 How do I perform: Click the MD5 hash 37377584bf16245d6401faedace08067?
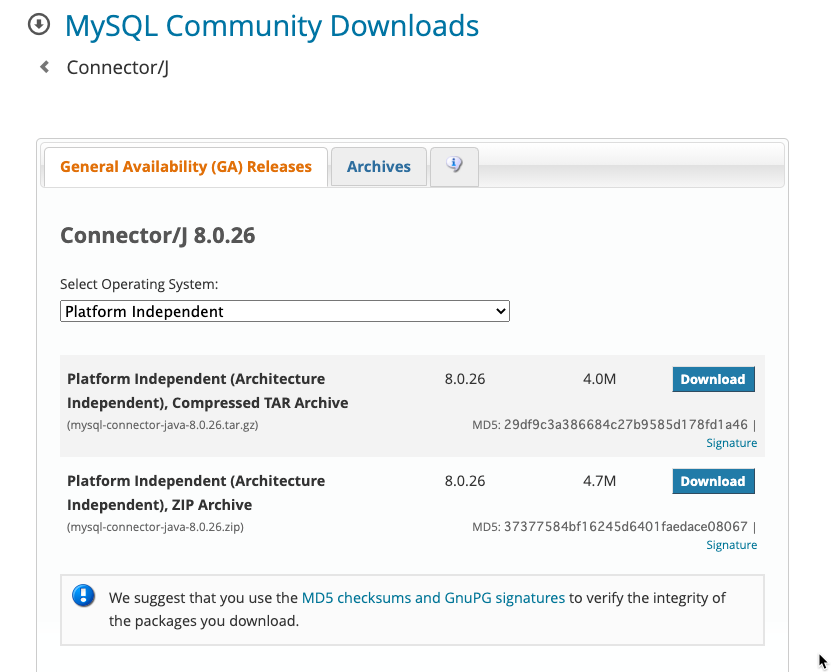pos(626,527)
